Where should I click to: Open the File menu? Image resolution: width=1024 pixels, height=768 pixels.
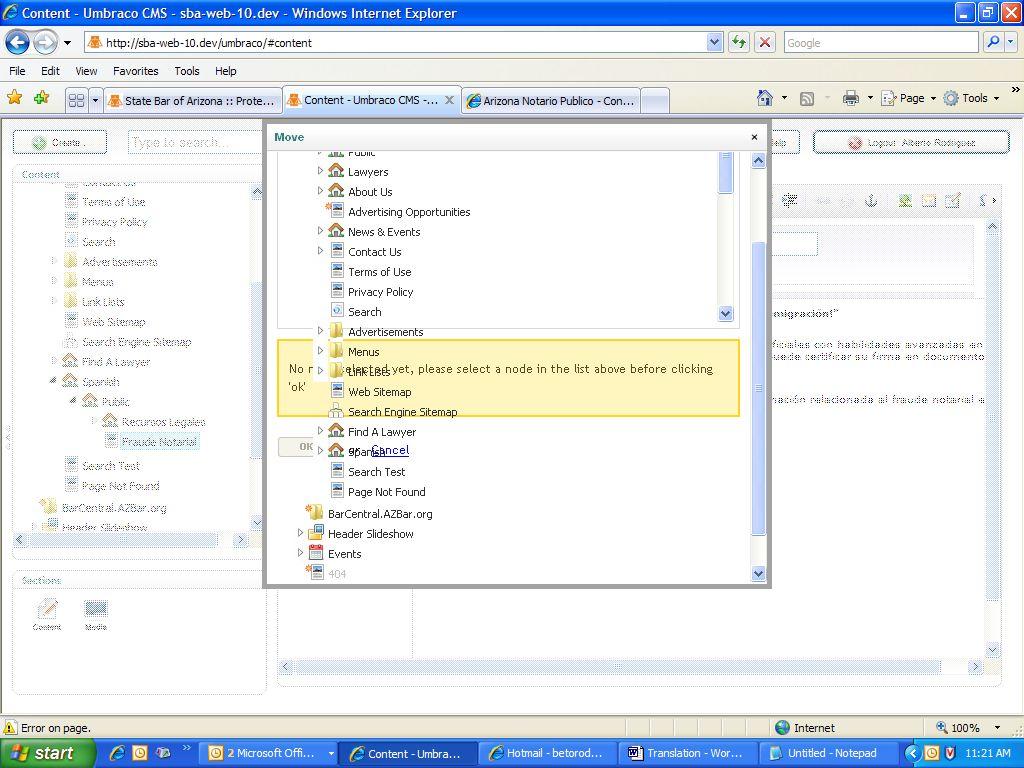[x=17, y=71]
